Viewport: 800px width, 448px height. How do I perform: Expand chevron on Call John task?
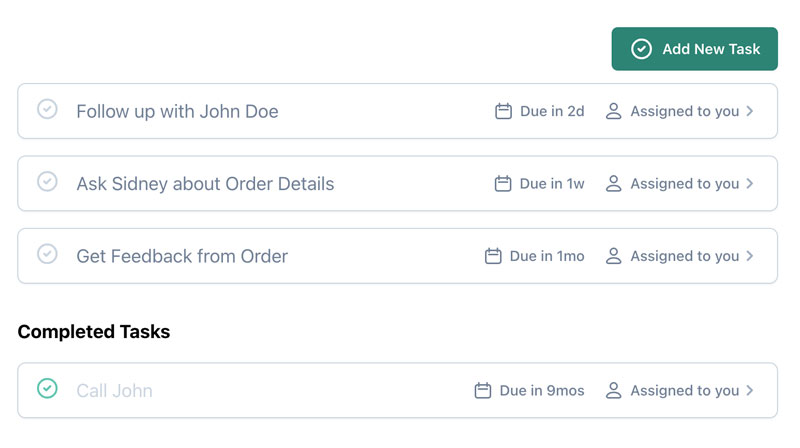click(749, 390)
